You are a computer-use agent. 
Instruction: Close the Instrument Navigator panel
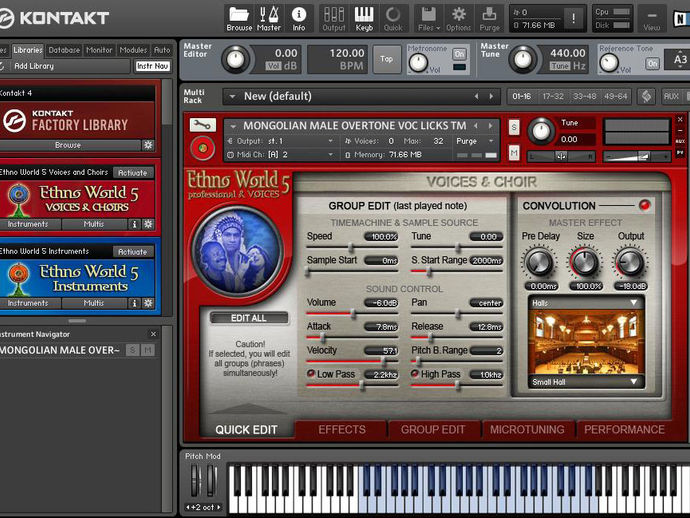pos(153,334)
